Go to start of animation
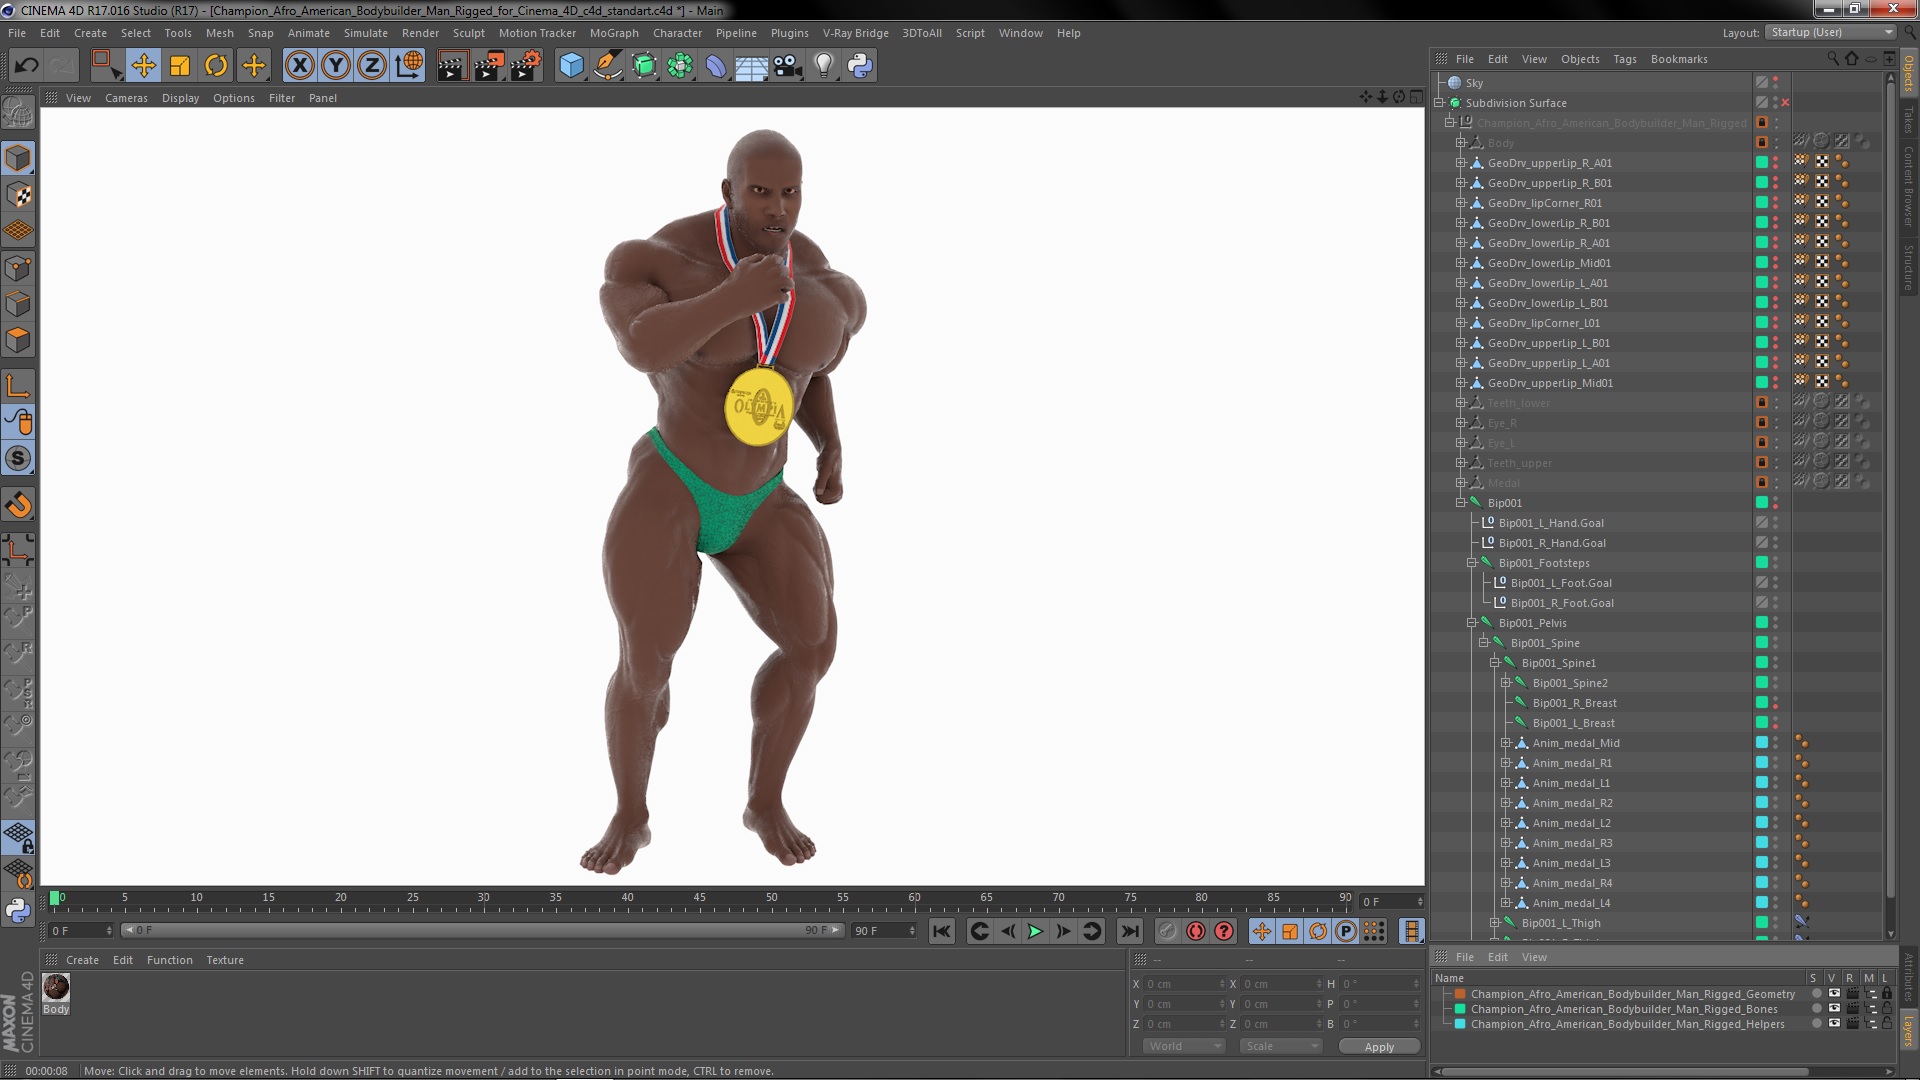This screenshot has width=1920, height=1080. point(942,931)
